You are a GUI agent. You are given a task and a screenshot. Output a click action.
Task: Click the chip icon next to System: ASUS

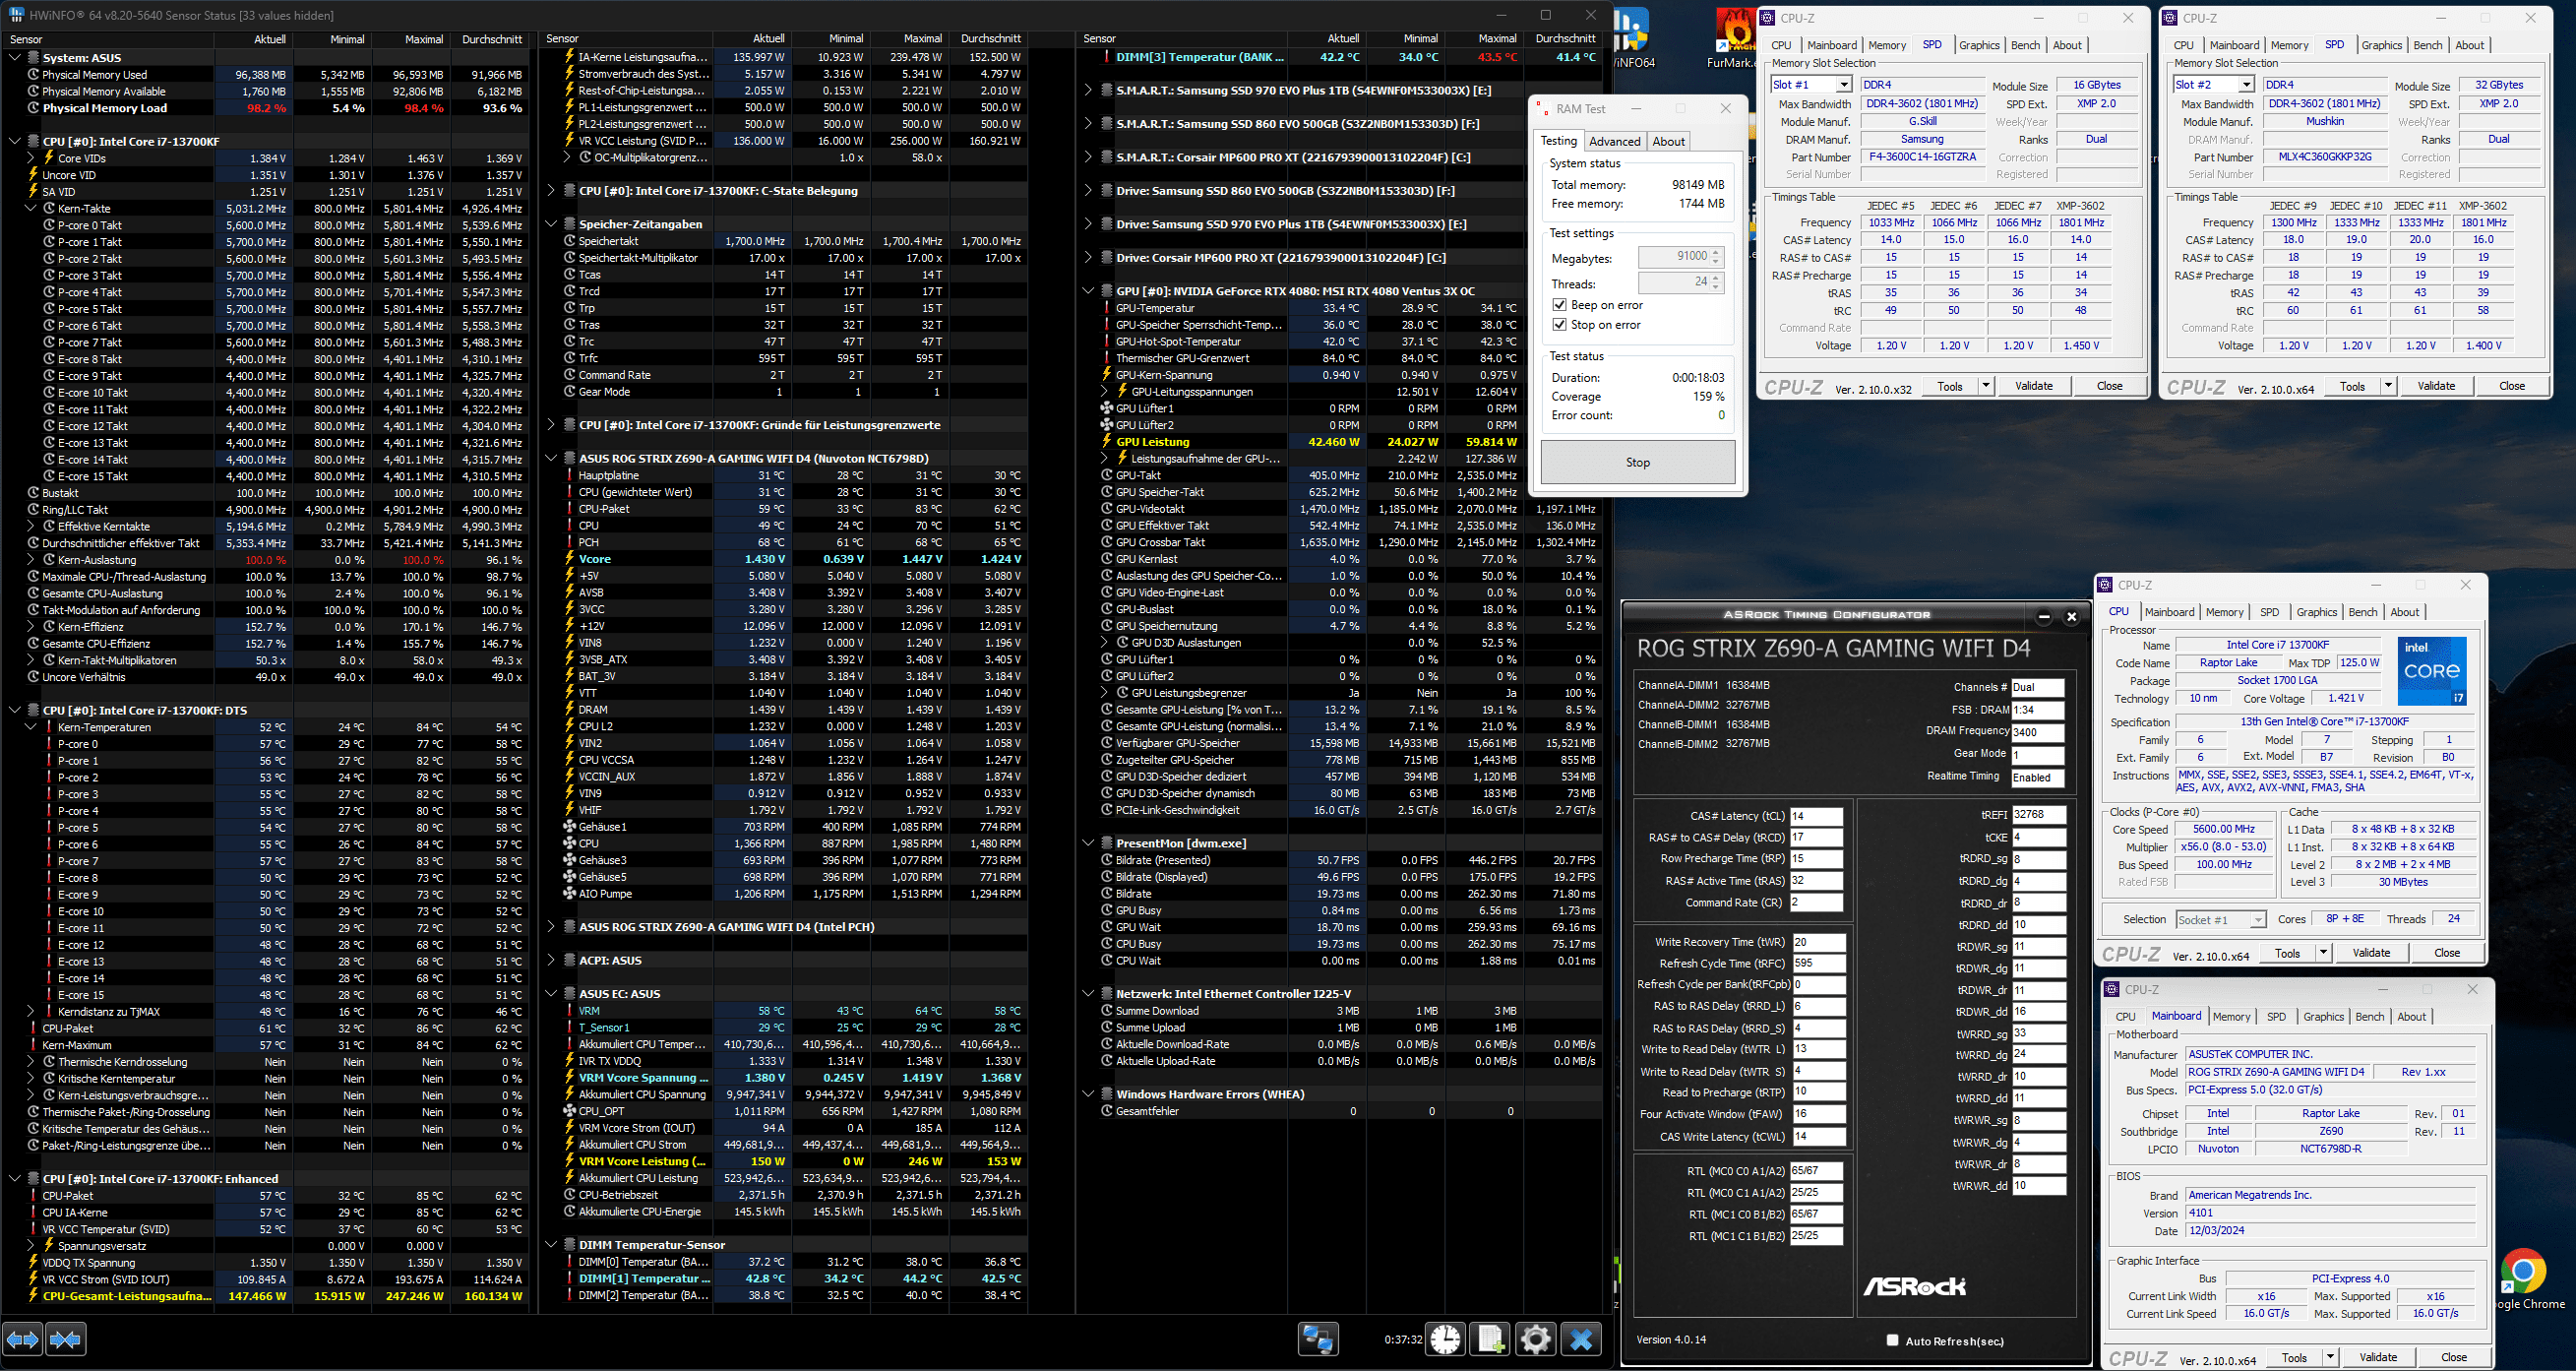click(33, 58)
